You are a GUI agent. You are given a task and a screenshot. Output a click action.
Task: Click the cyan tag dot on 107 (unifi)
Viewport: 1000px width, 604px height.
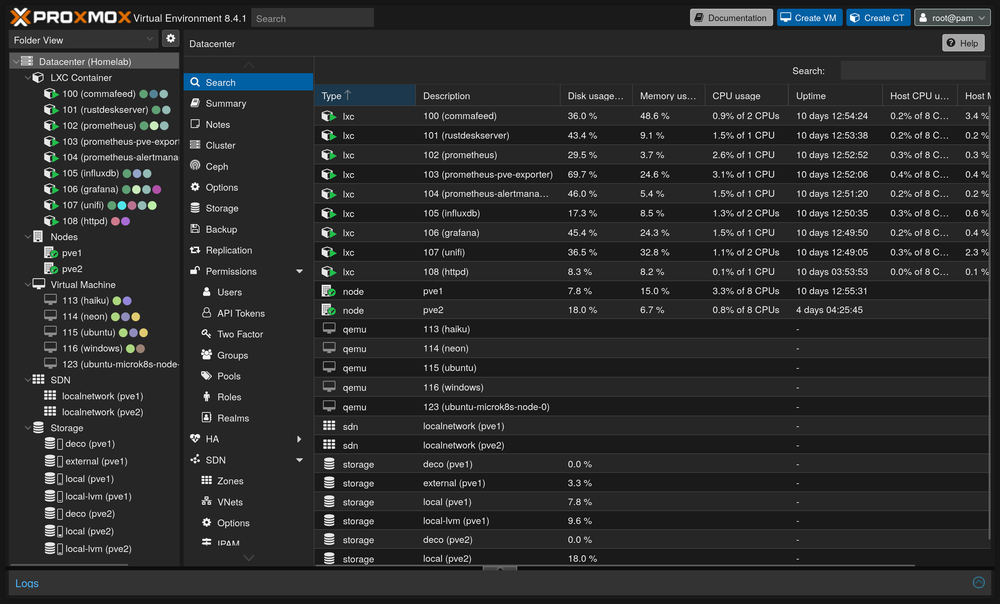click(x=122, y=205)
